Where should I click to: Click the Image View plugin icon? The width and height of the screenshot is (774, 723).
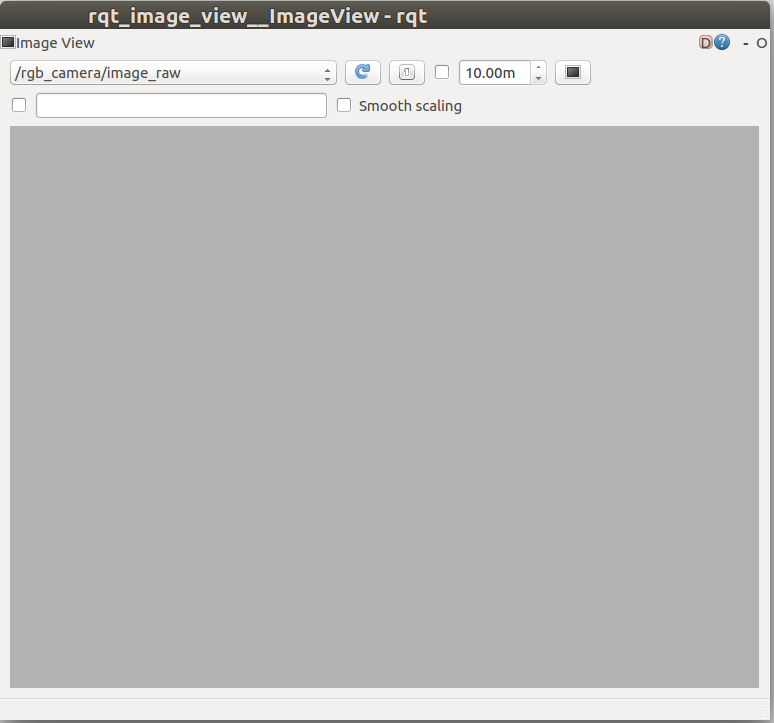pos(8,43)
